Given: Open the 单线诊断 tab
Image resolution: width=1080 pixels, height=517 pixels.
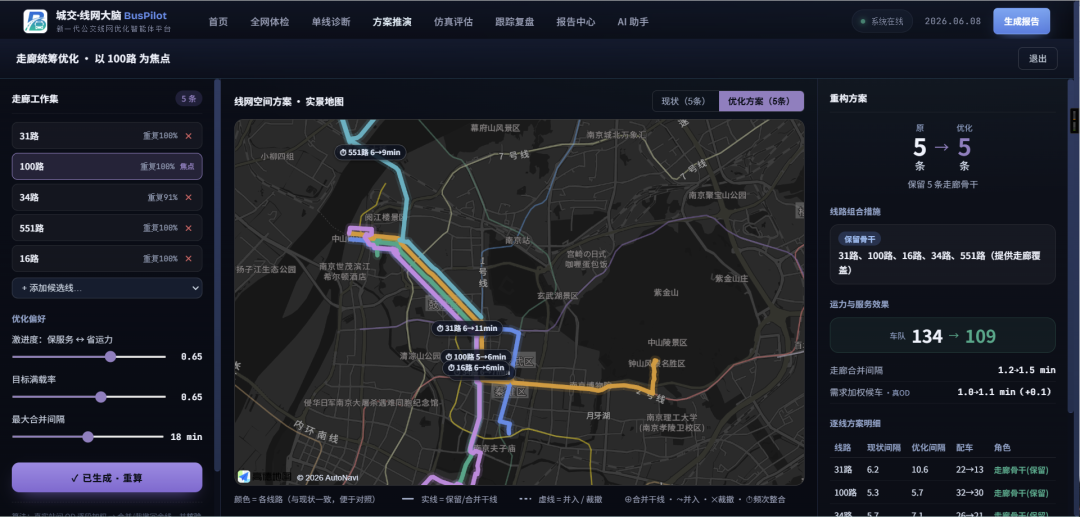Looking at the screenshot, I should (x=331, y=21).
